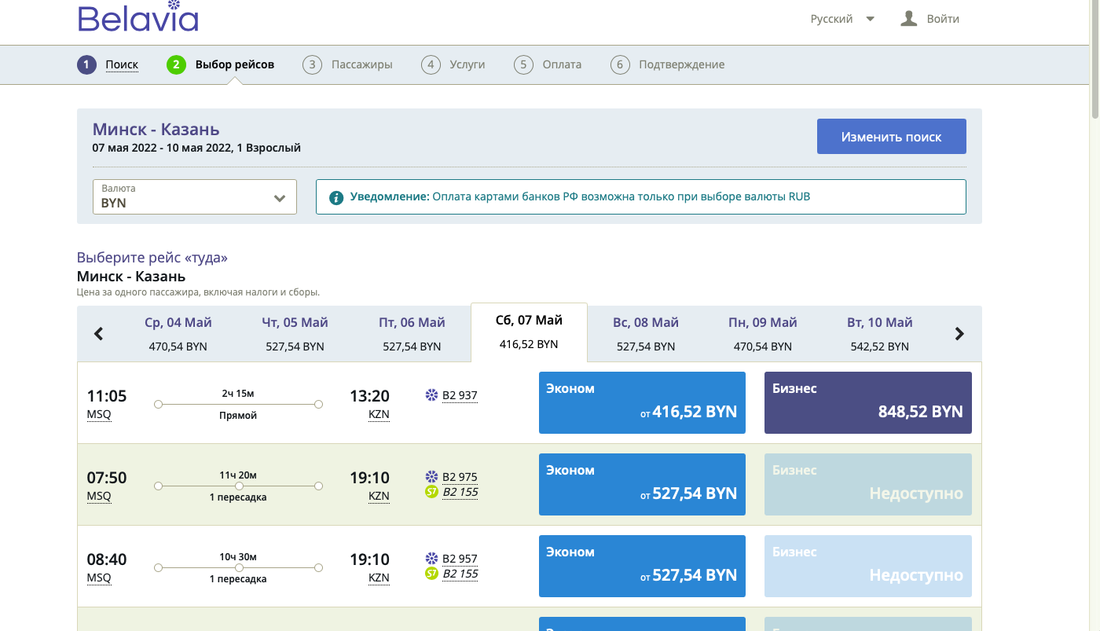Click the Belavia logo
This screenshot has height=631, width=1100.
click(137, 18)
